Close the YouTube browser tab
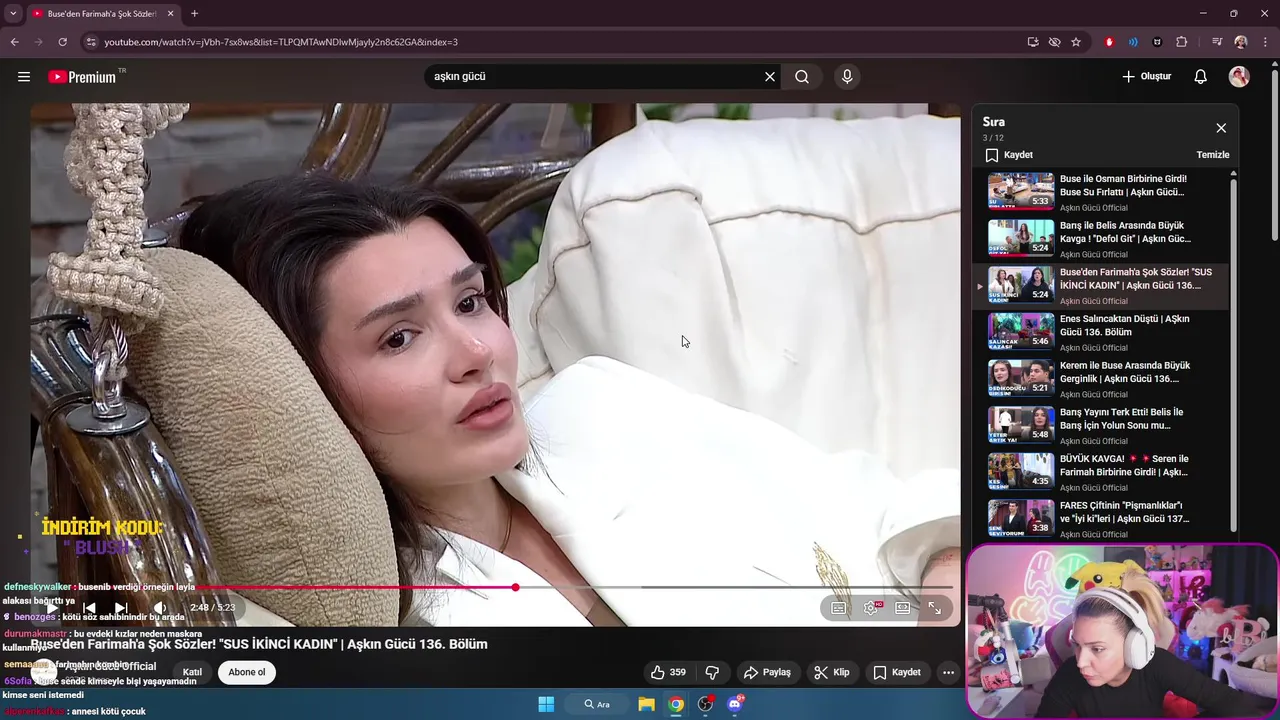 coord(170,14)
